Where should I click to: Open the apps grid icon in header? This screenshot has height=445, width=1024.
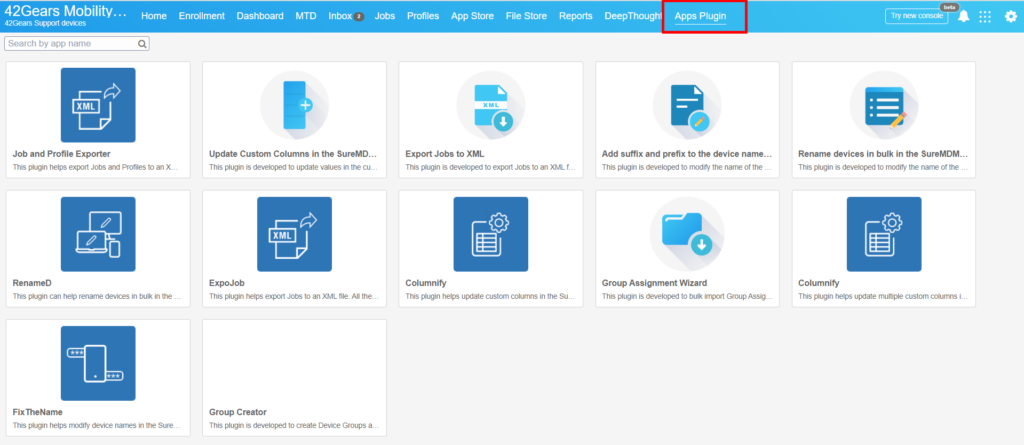point(985,16)
